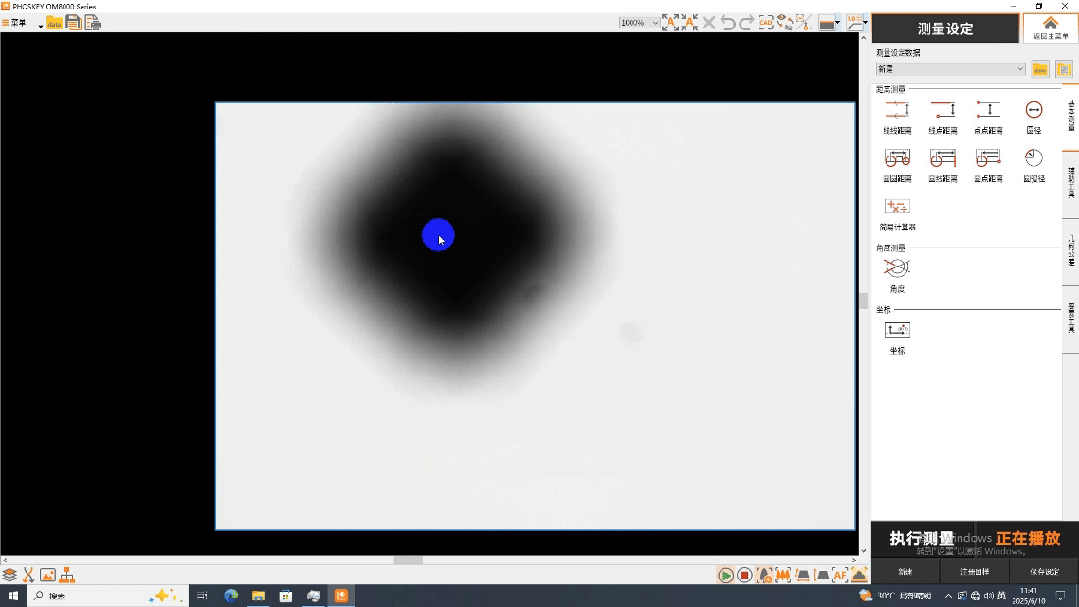Switch to the fourth vertical tab on right edge
The image size is (1079, 607).
coord(1071,318)
